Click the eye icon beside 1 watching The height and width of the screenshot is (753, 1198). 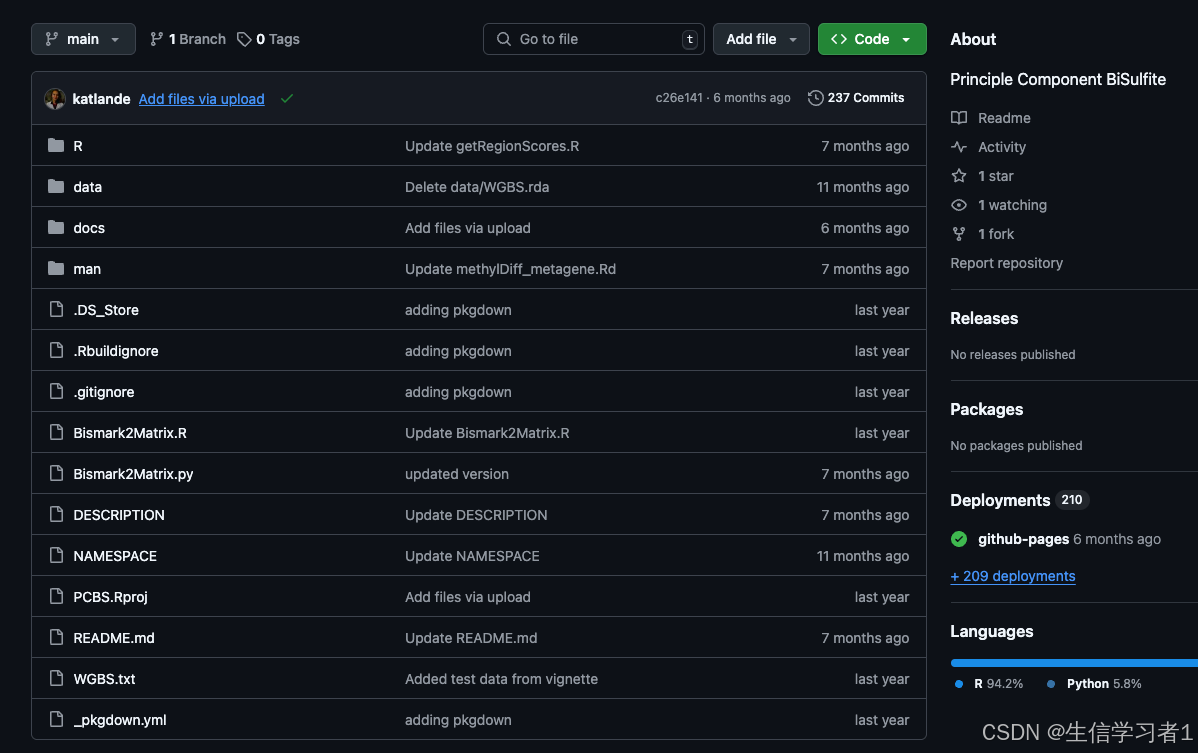coord(959,205)
